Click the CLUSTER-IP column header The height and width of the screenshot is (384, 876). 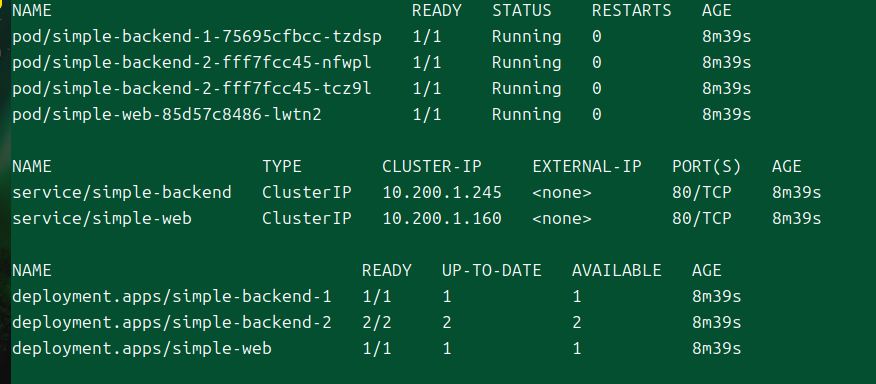[432, 167]
